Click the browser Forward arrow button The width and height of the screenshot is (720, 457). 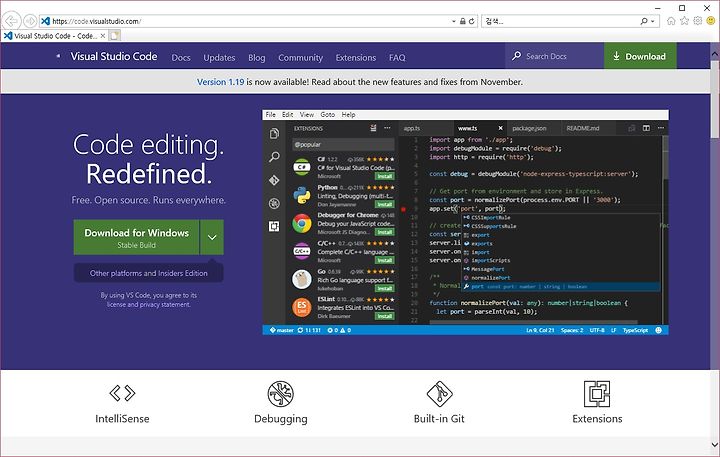point(30,21)
